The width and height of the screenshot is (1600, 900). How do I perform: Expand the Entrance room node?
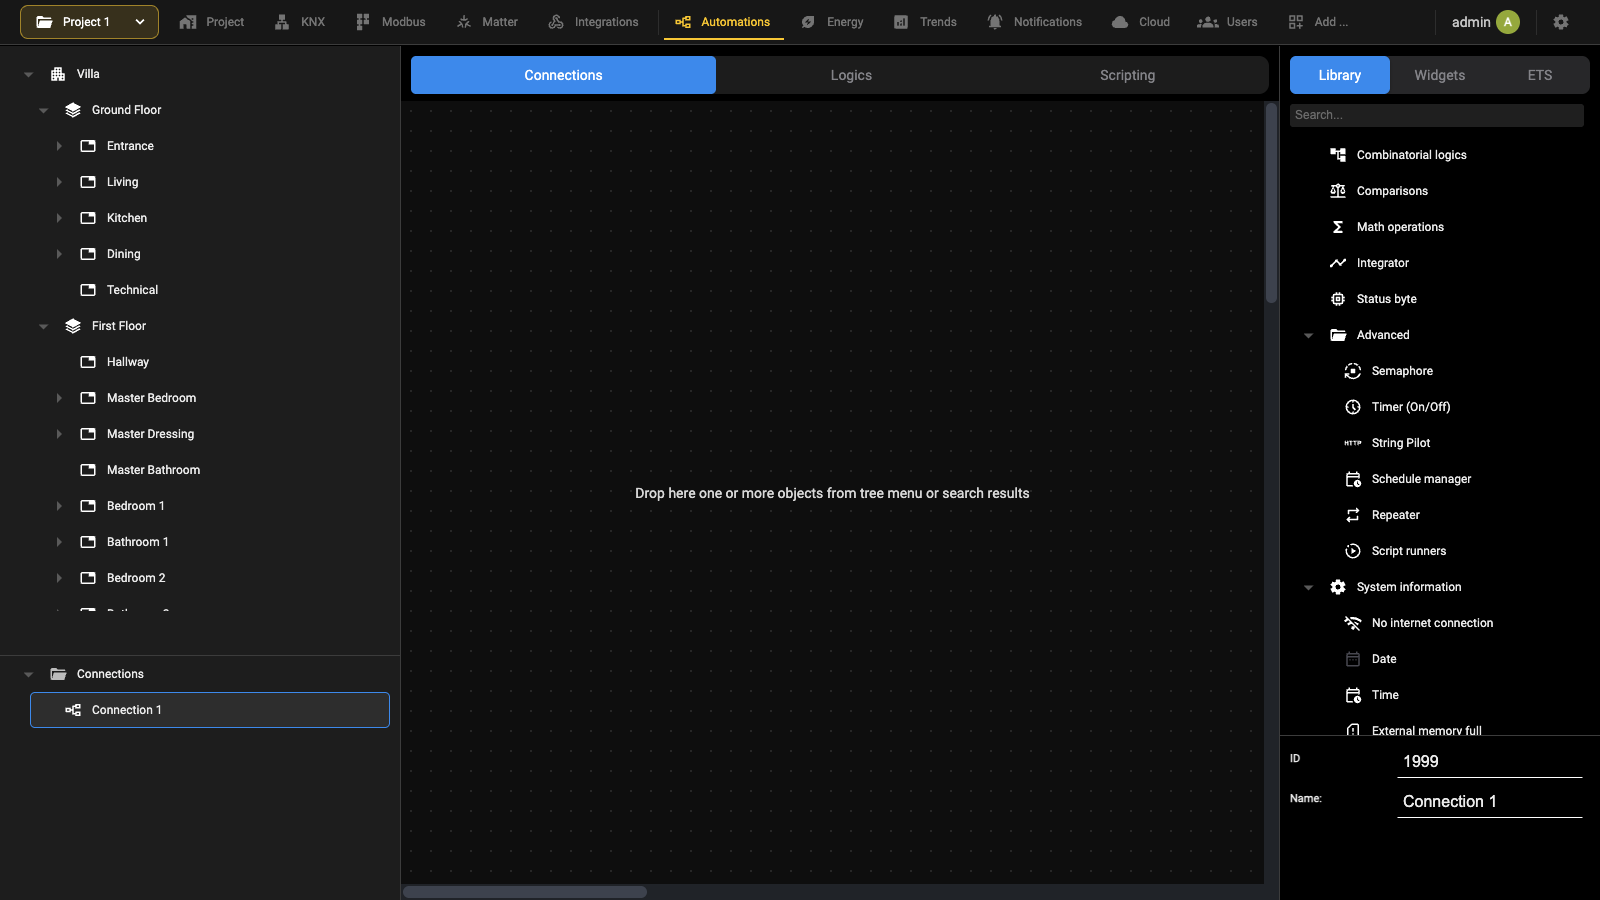click(59, 146)
